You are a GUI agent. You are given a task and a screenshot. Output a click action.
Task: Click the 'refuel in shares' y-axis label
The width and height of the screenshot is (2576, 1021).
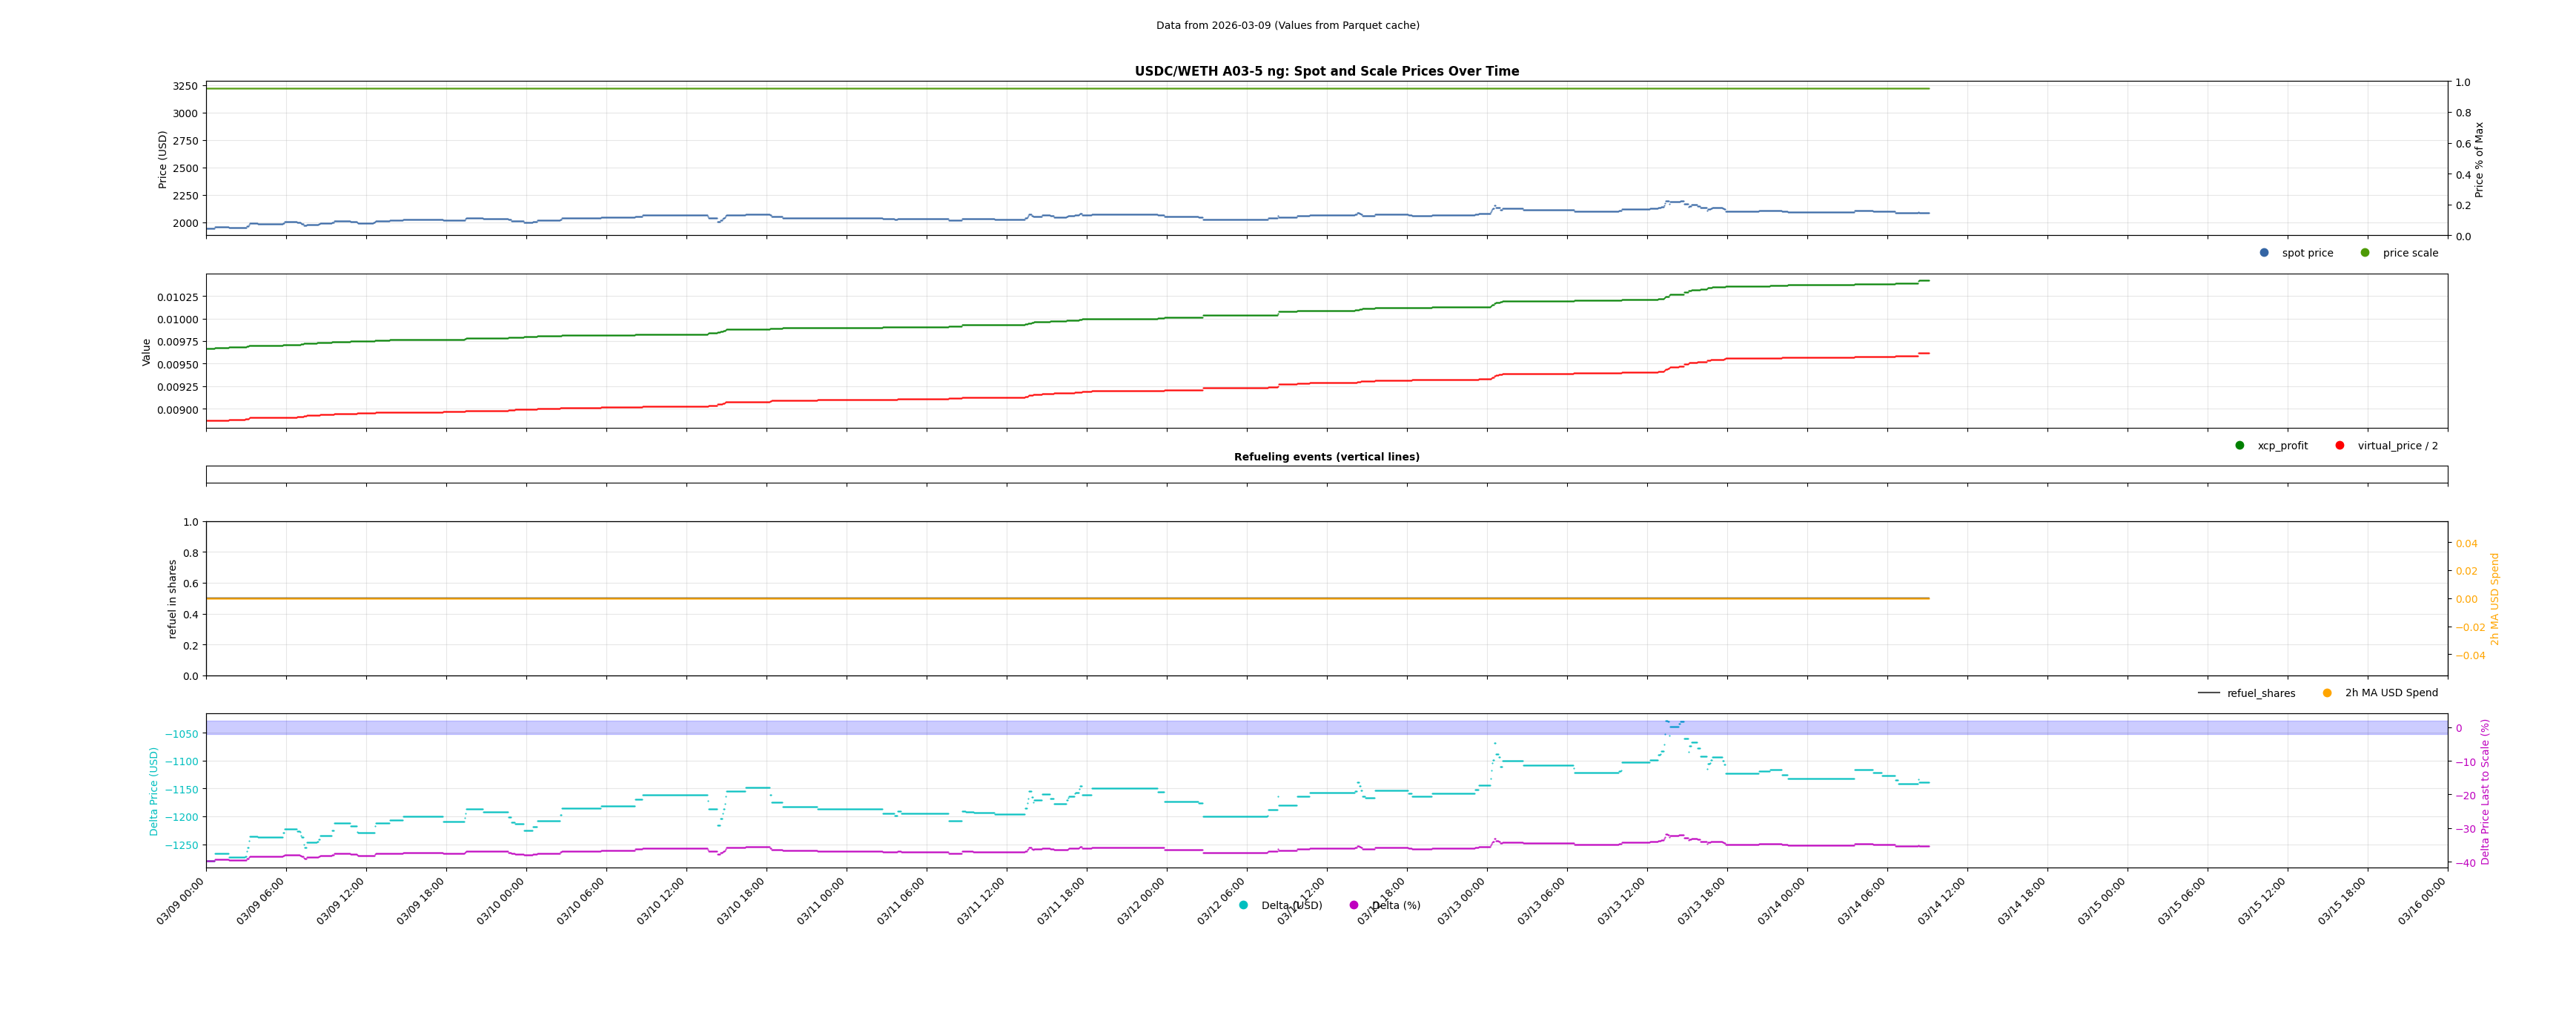tap(172, 599)
